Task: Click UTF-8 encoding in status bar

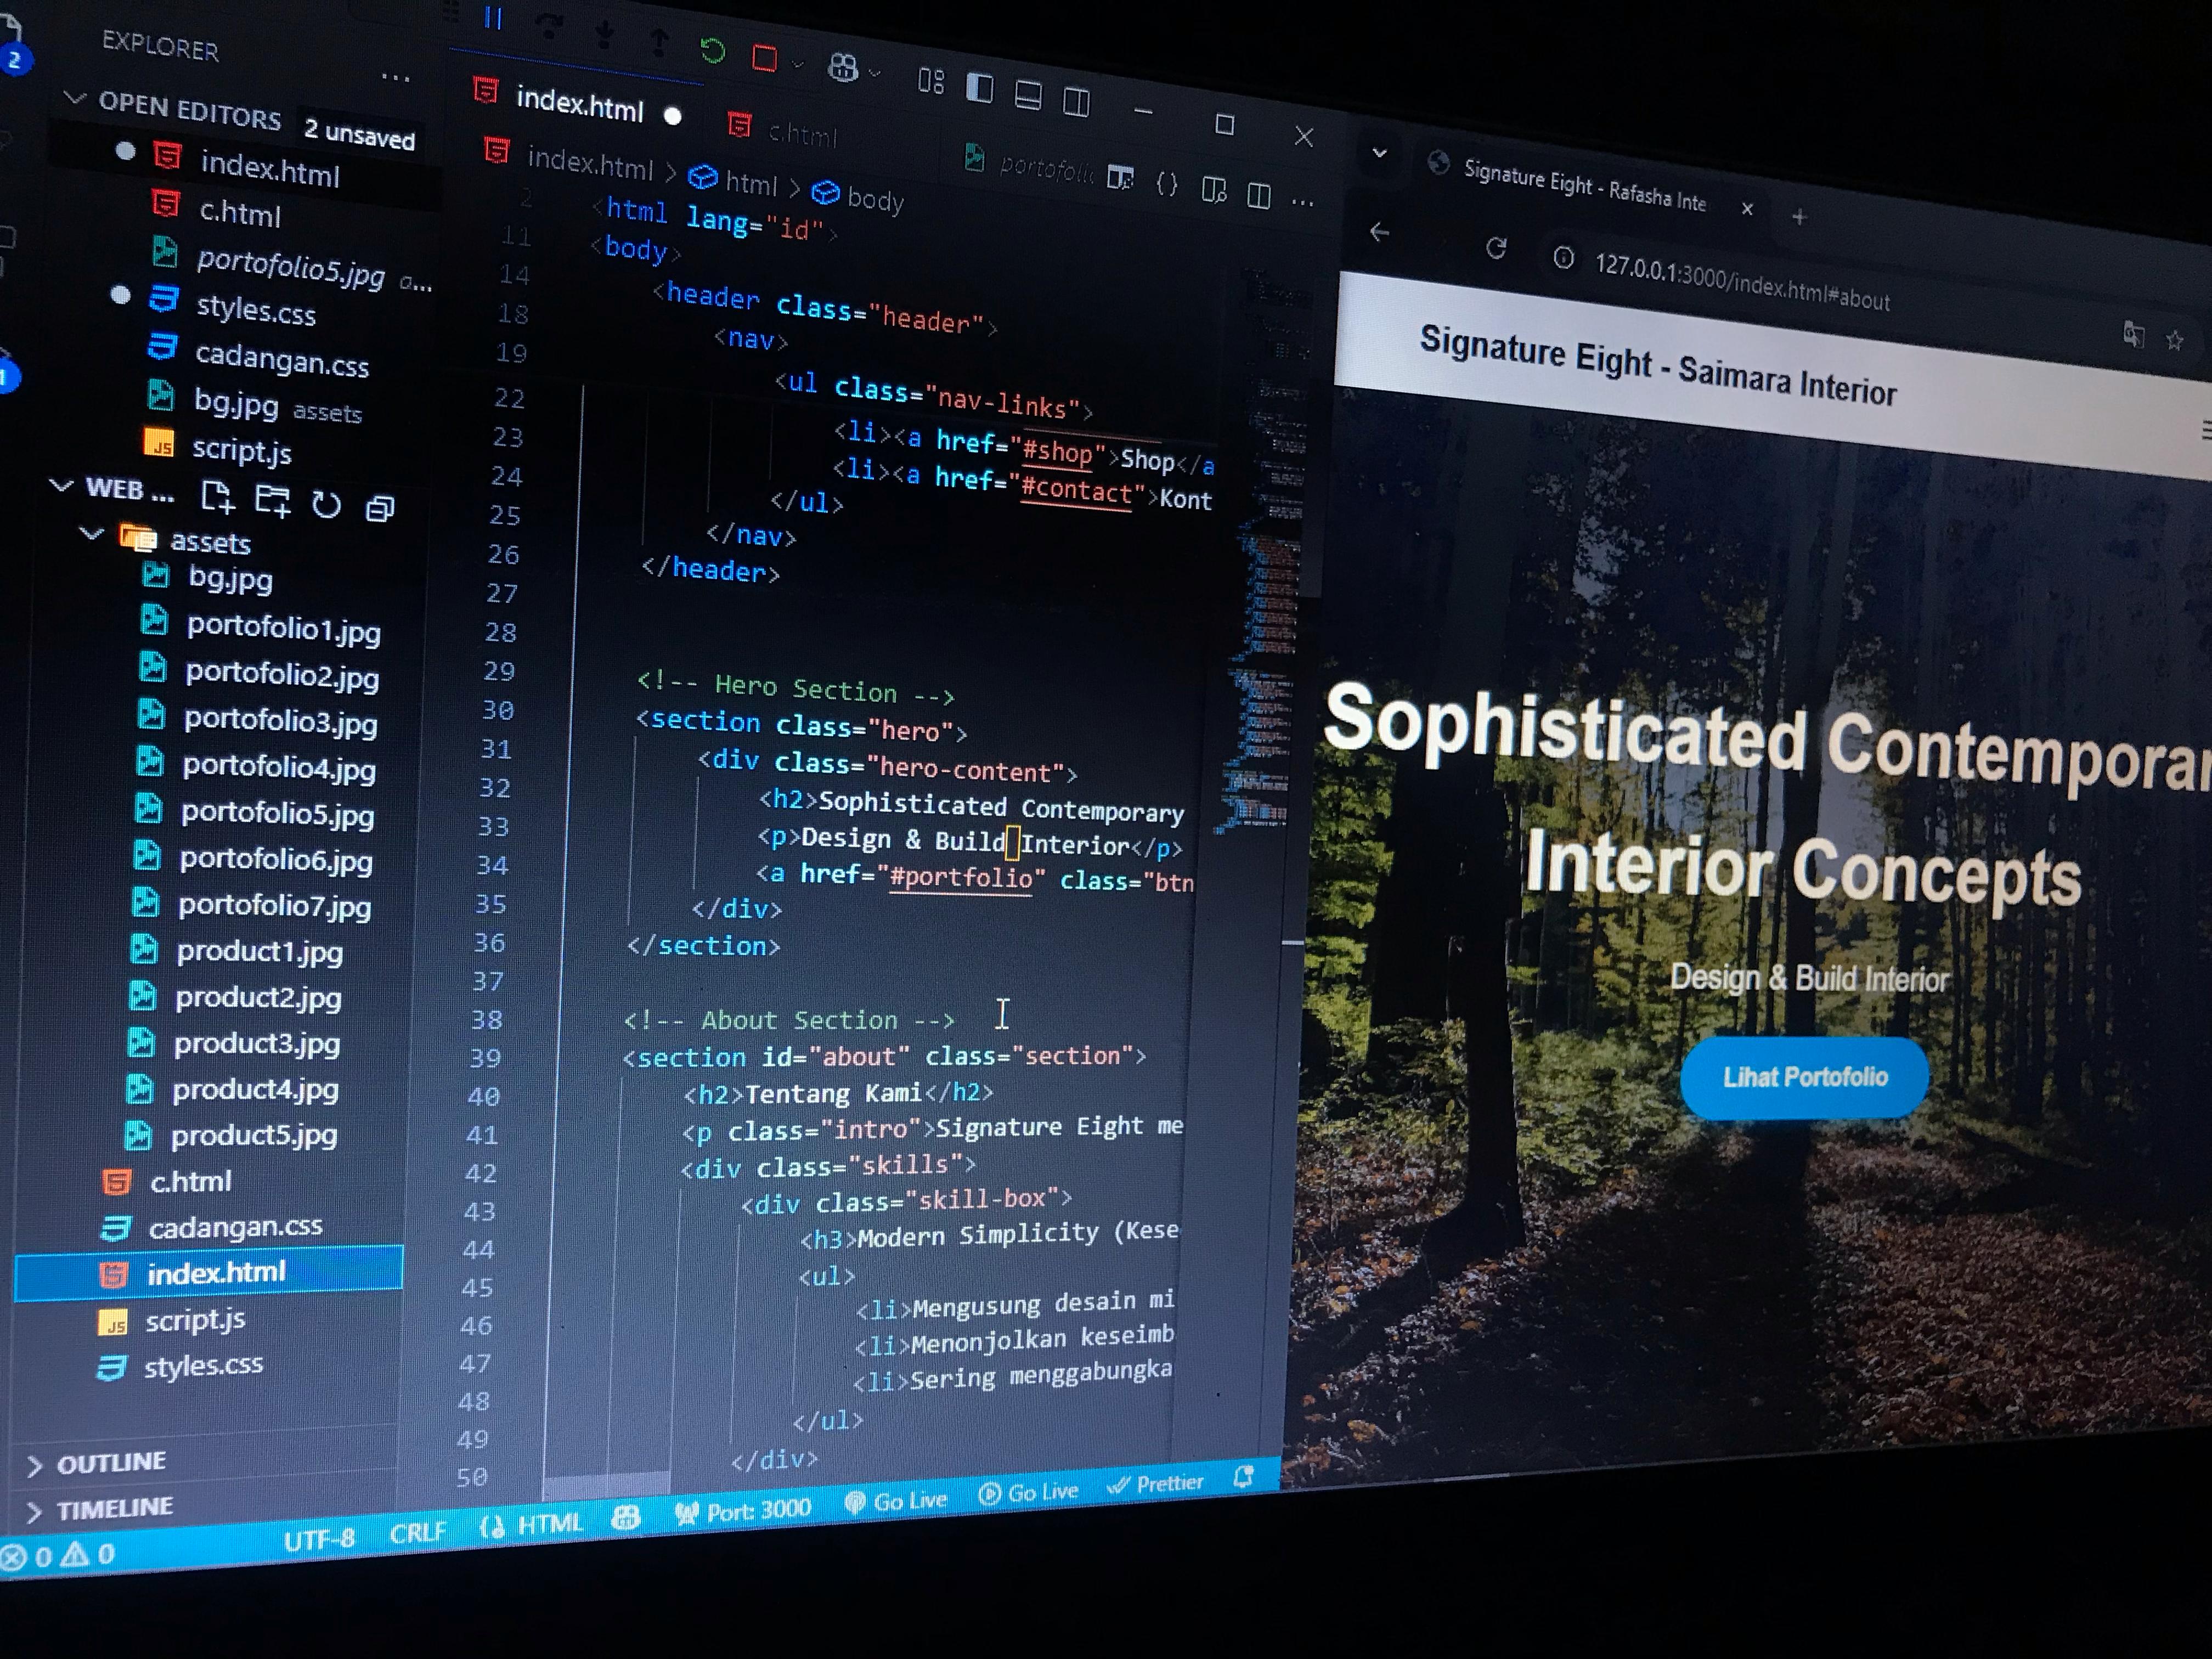Action: [319, 1538]
